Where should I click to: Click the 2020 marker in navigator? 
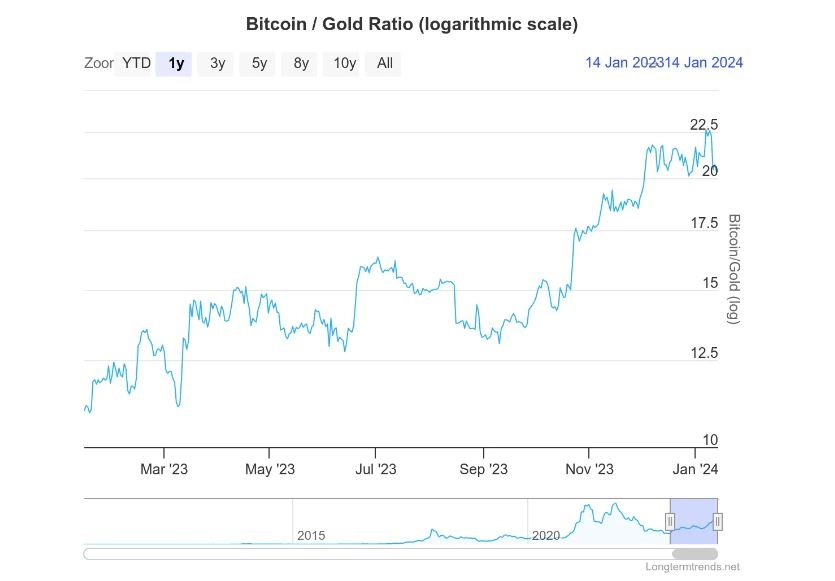tap(546, 536)
